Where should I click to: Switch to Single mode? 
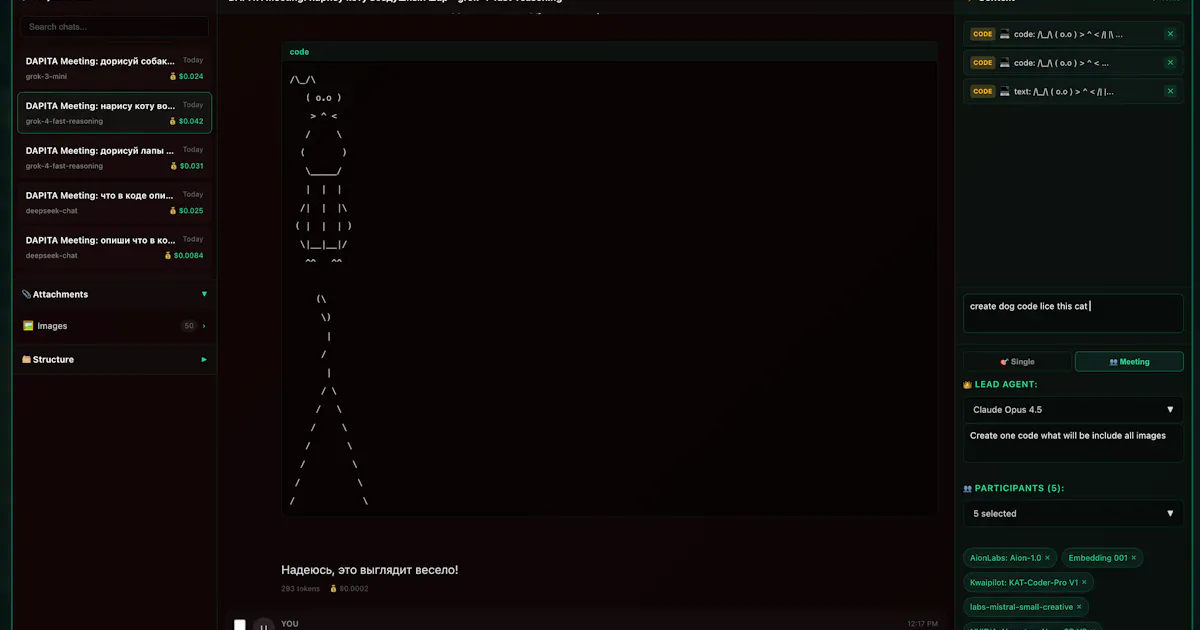(1017, 362)
